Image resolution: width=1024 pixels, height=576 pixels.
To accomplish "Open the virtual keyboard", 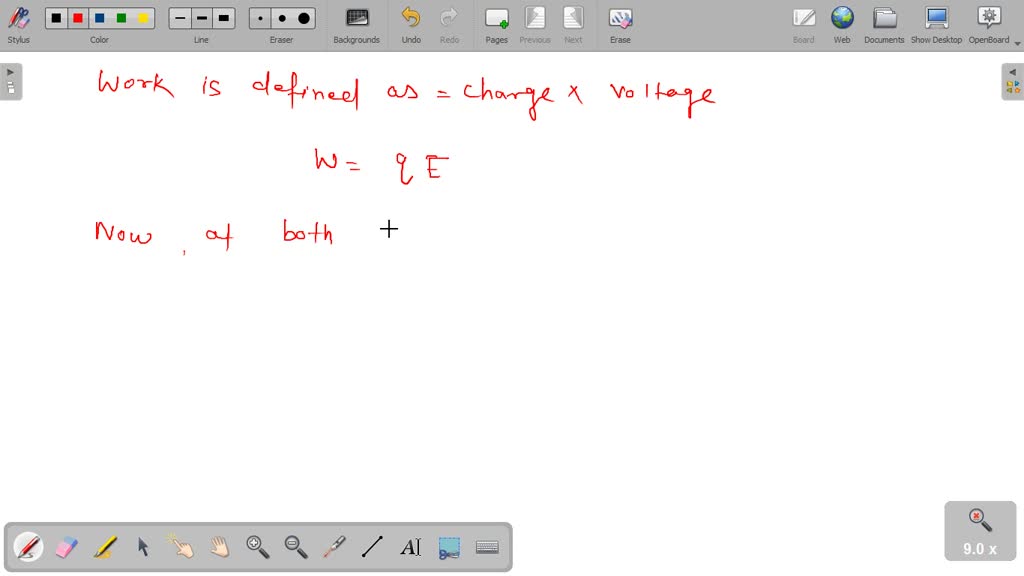I will [486, 547].
